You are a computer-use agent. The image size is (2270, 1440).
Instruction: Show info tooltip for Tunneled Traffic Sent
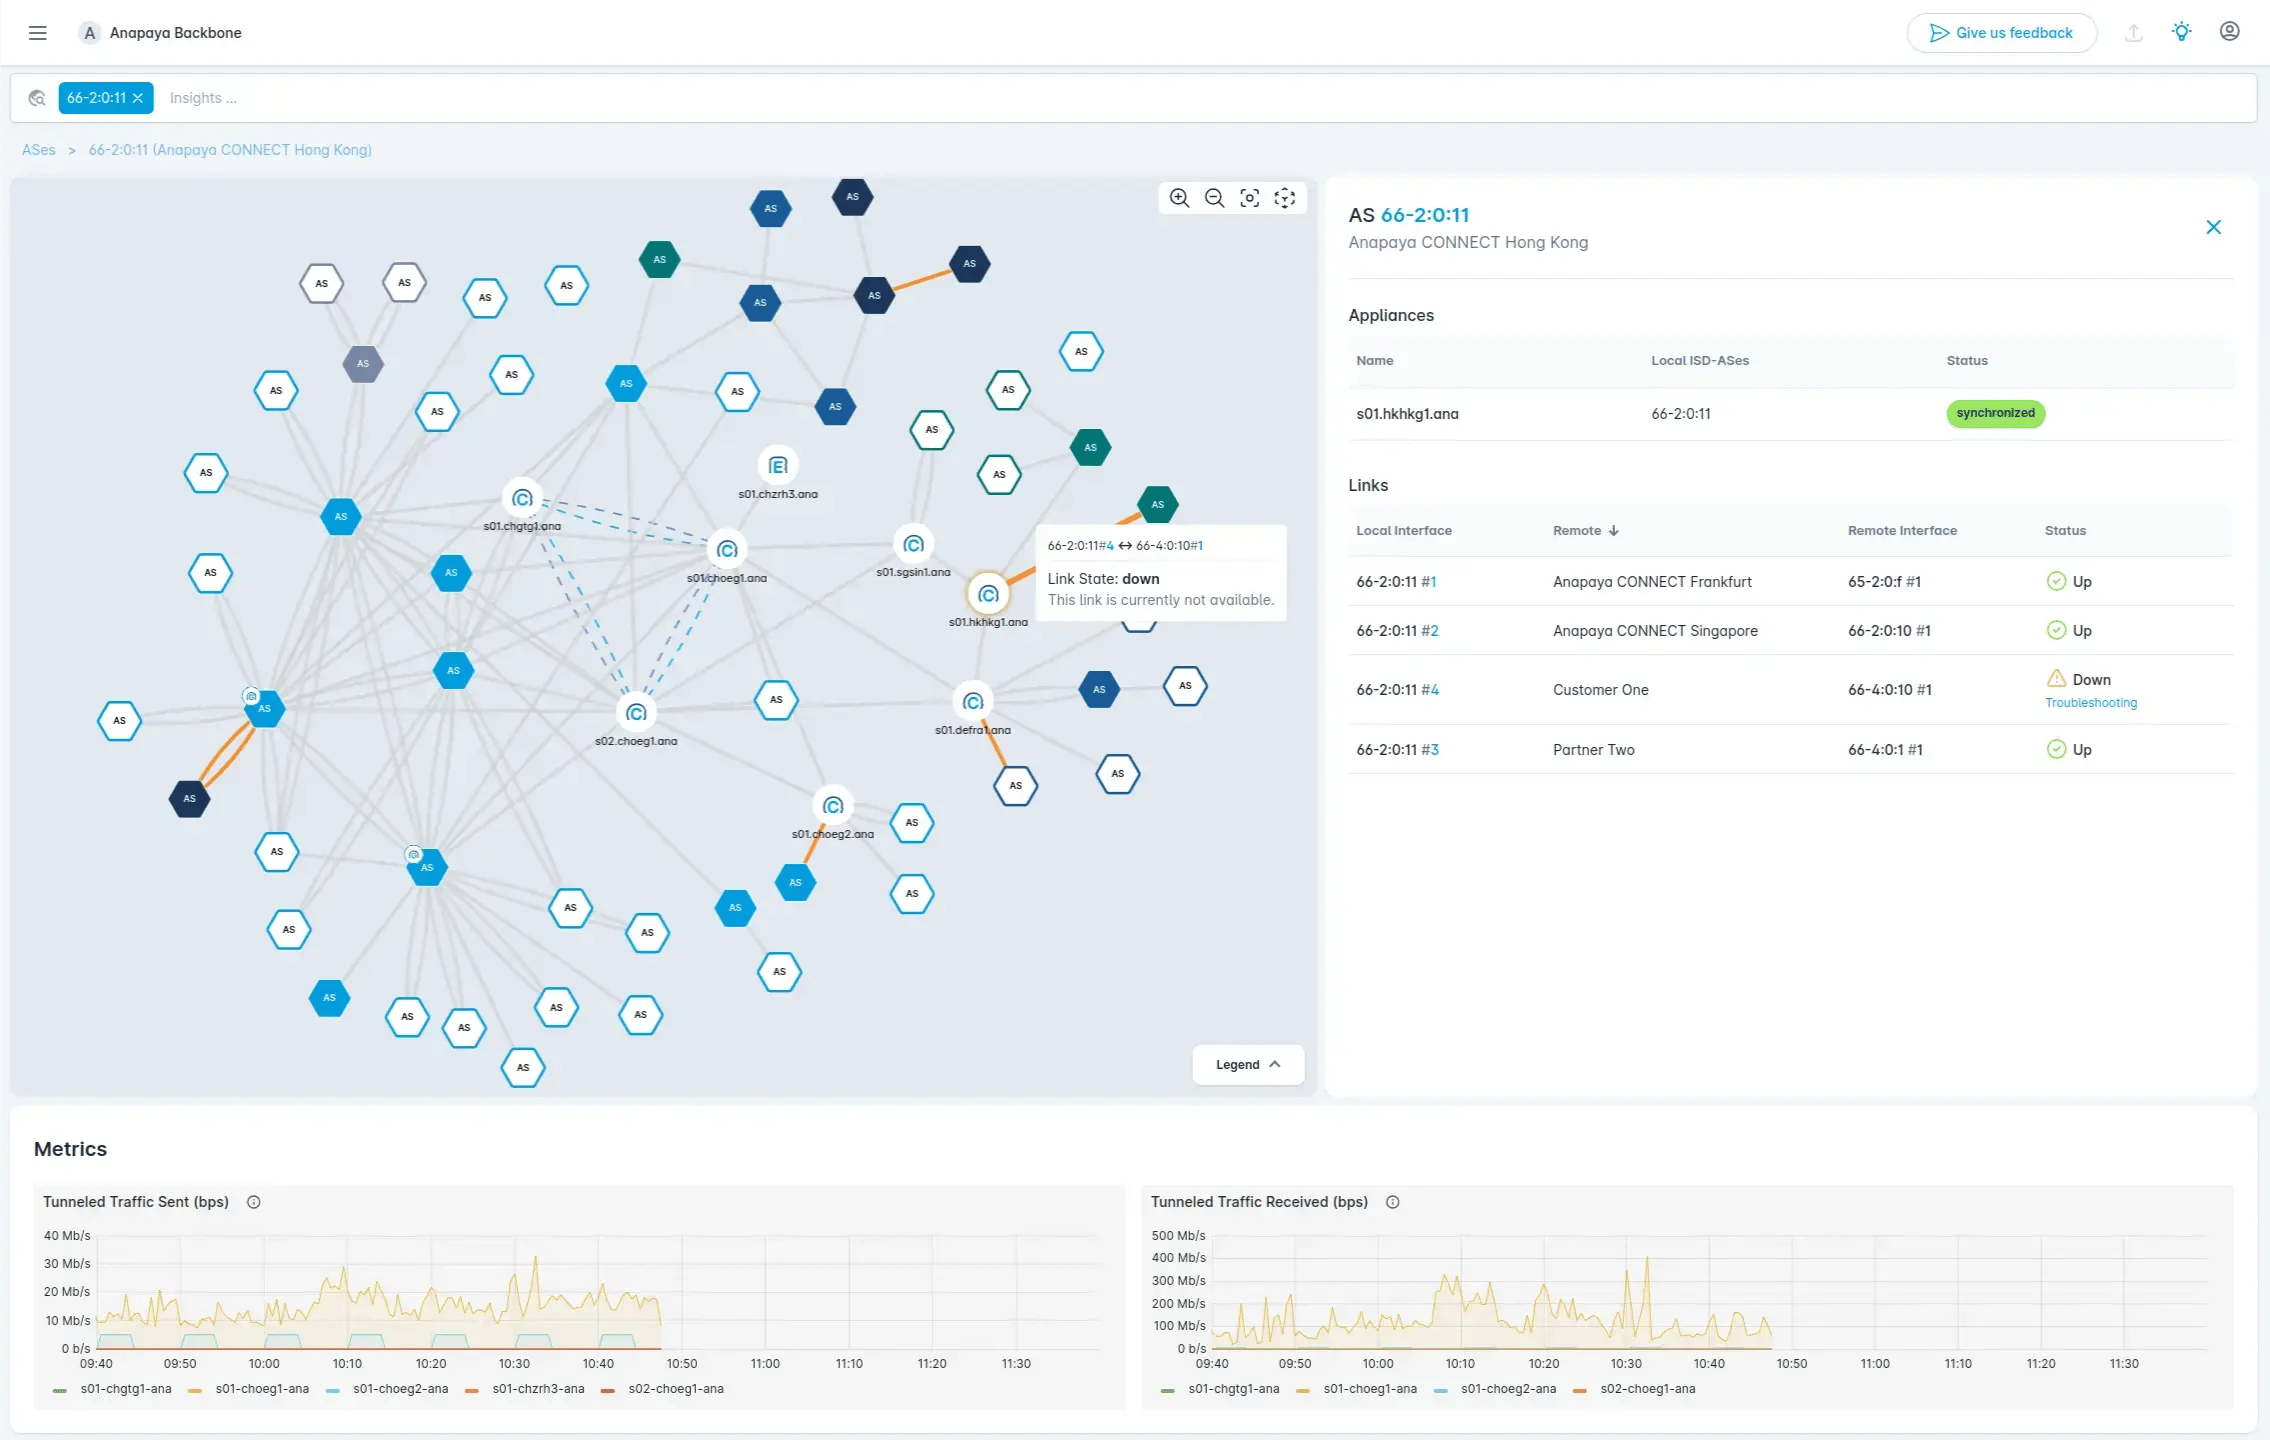pos(253,1201)
